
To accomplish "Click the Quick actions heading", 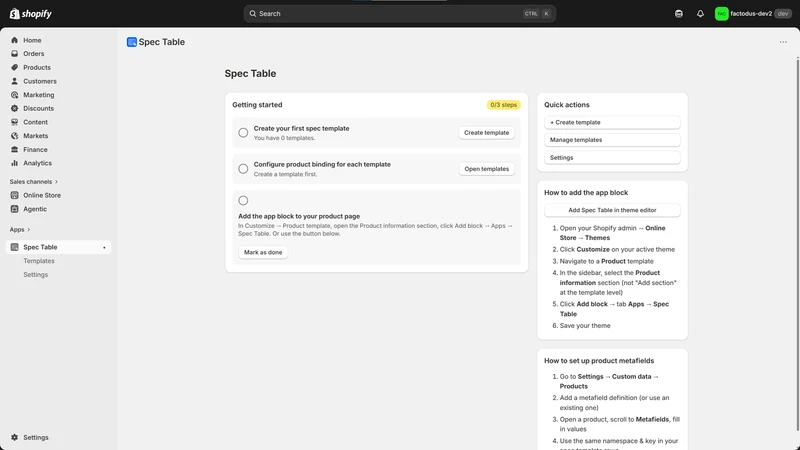I will pyautogui.click(x=566, y=105).
